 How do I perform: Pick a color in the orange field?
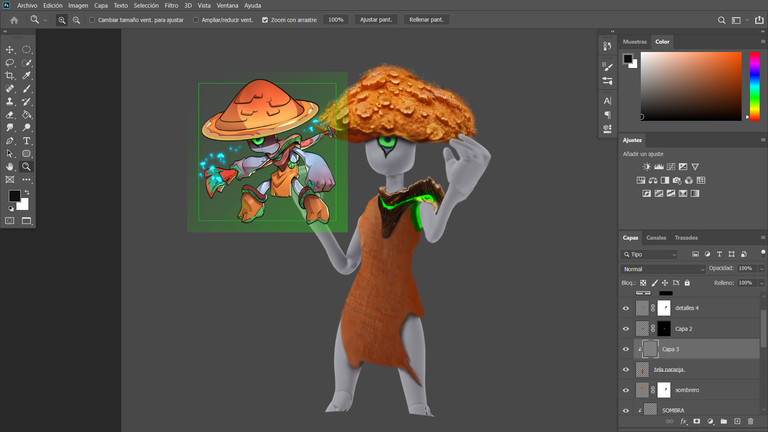coord(691,86)
